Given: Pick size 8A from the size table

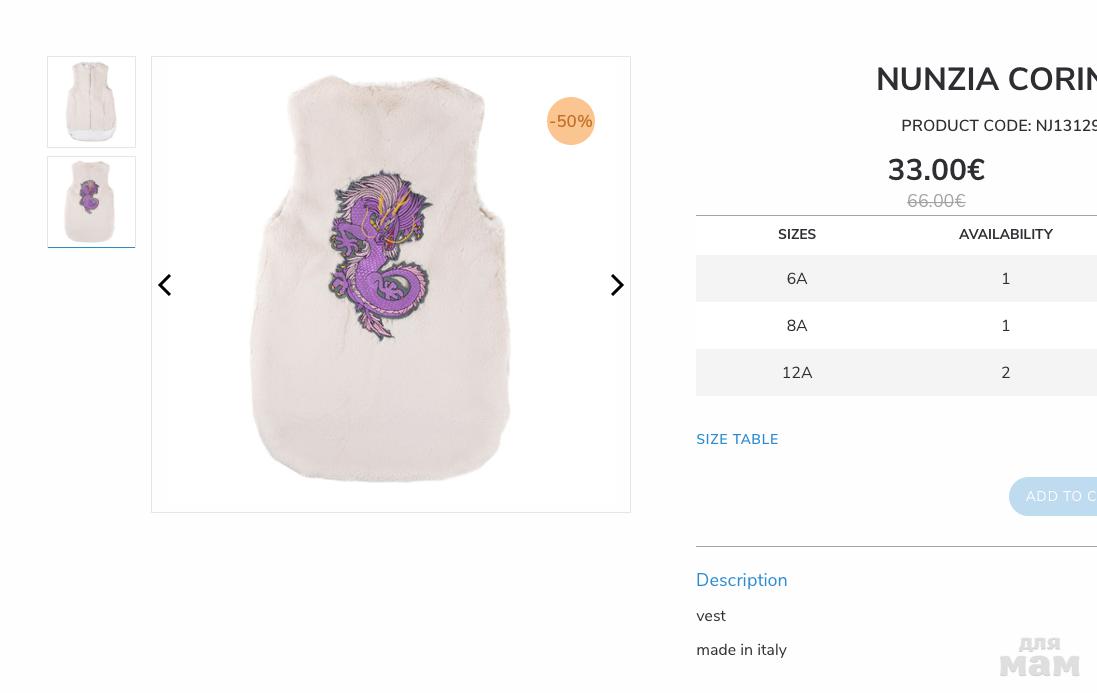Looking at the screenshot, I should (x=797, y=326).
